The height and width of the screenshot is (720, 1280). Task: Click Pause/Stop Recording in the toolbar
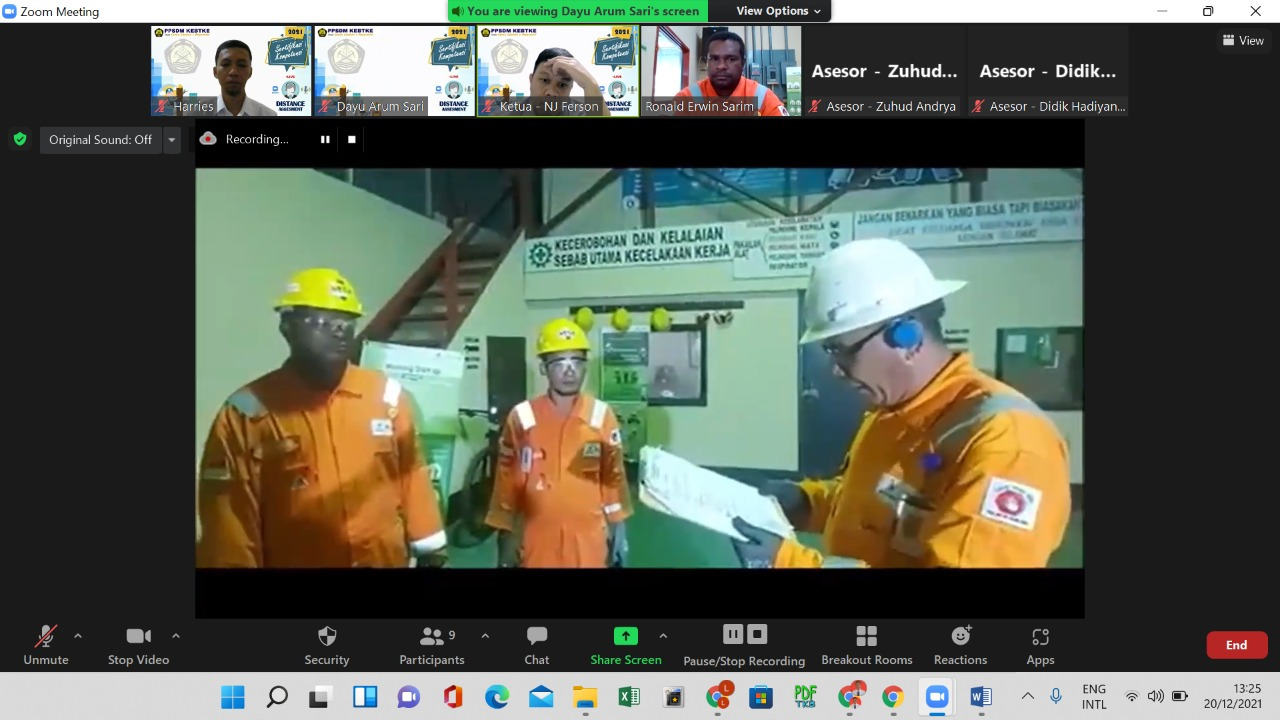[744, 646]
